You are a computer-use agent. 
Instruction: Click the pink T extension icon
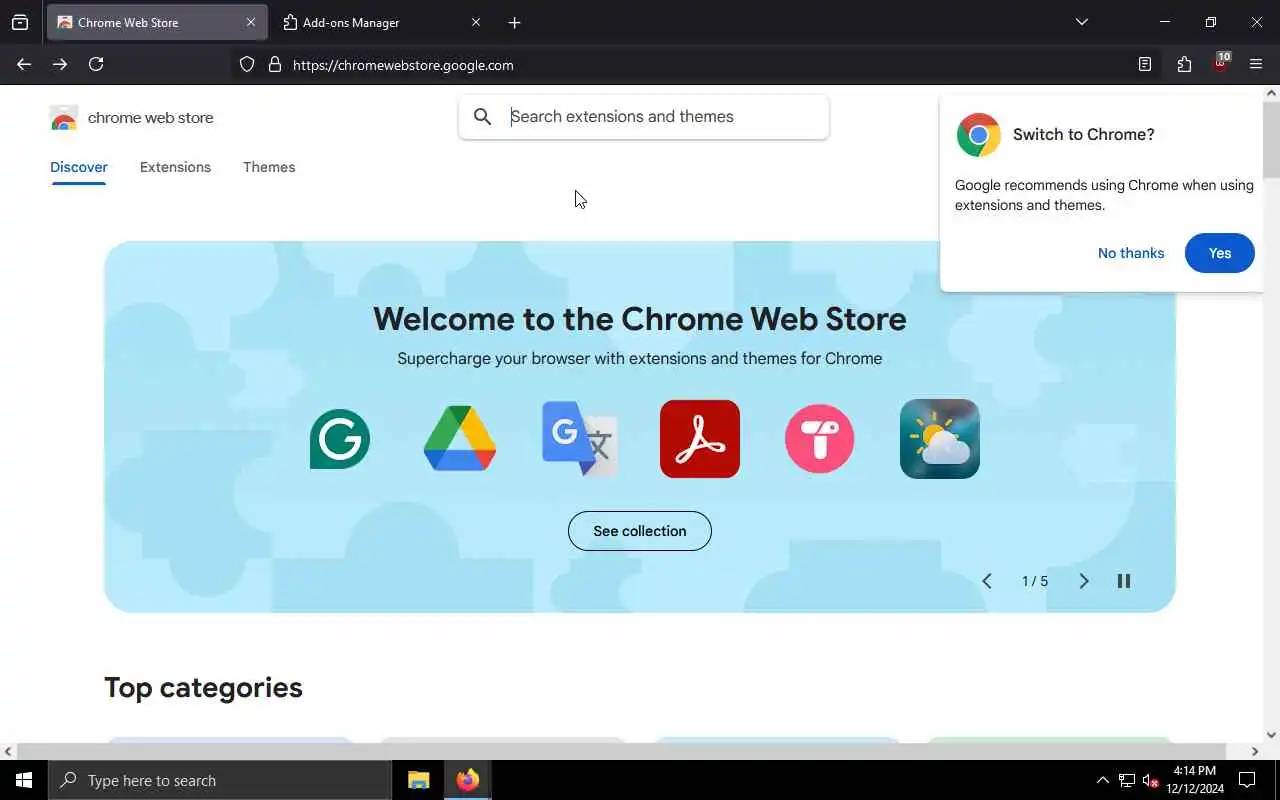click(x=820, y=439)
